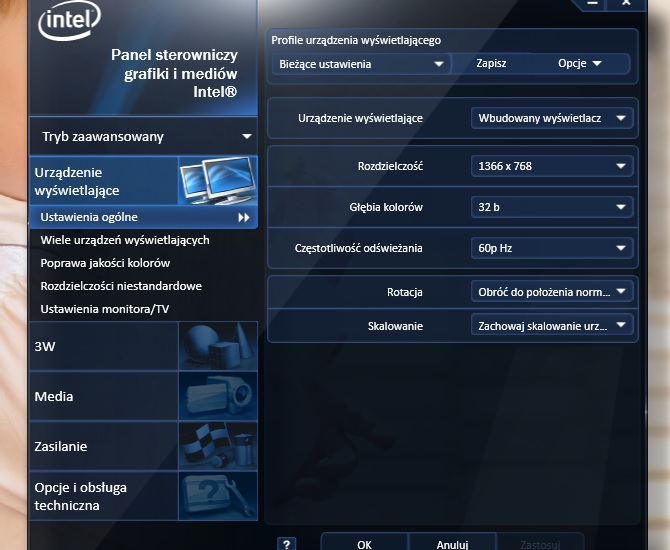Viewport: 670px width, 550px height.
Task: Click the Częstotliwość odświeżania label
Action: pyautogui.click(x=359, y=248)
